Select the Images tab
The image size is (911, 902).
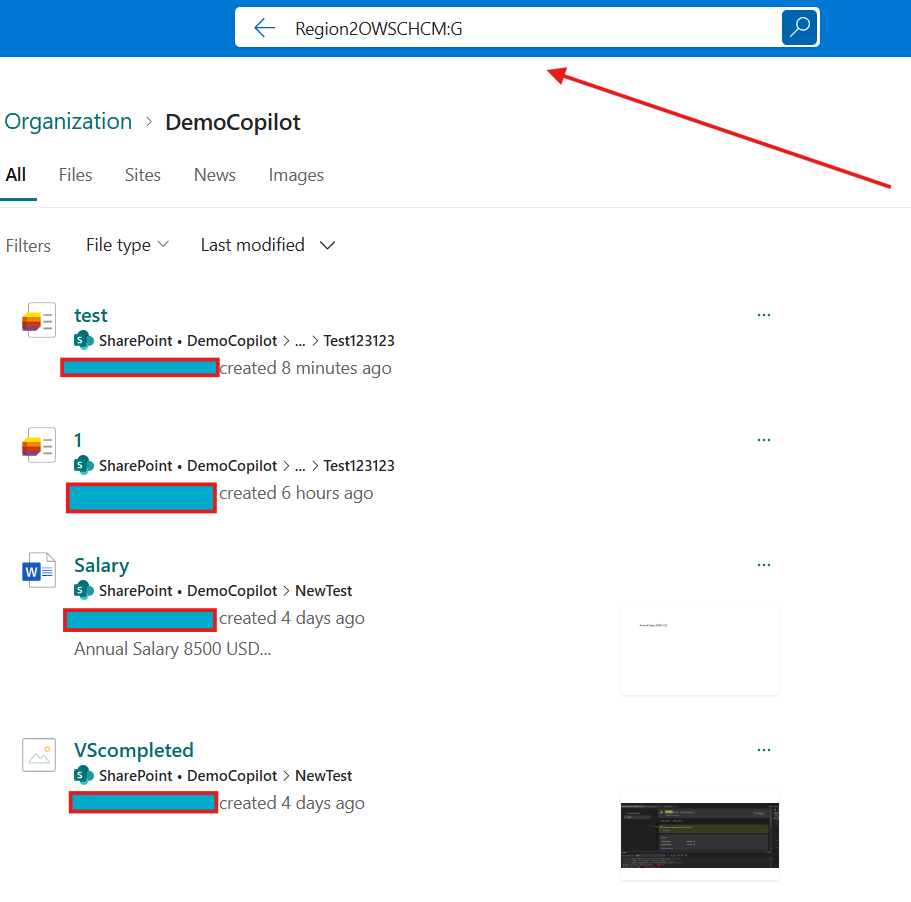coord(296,175)
